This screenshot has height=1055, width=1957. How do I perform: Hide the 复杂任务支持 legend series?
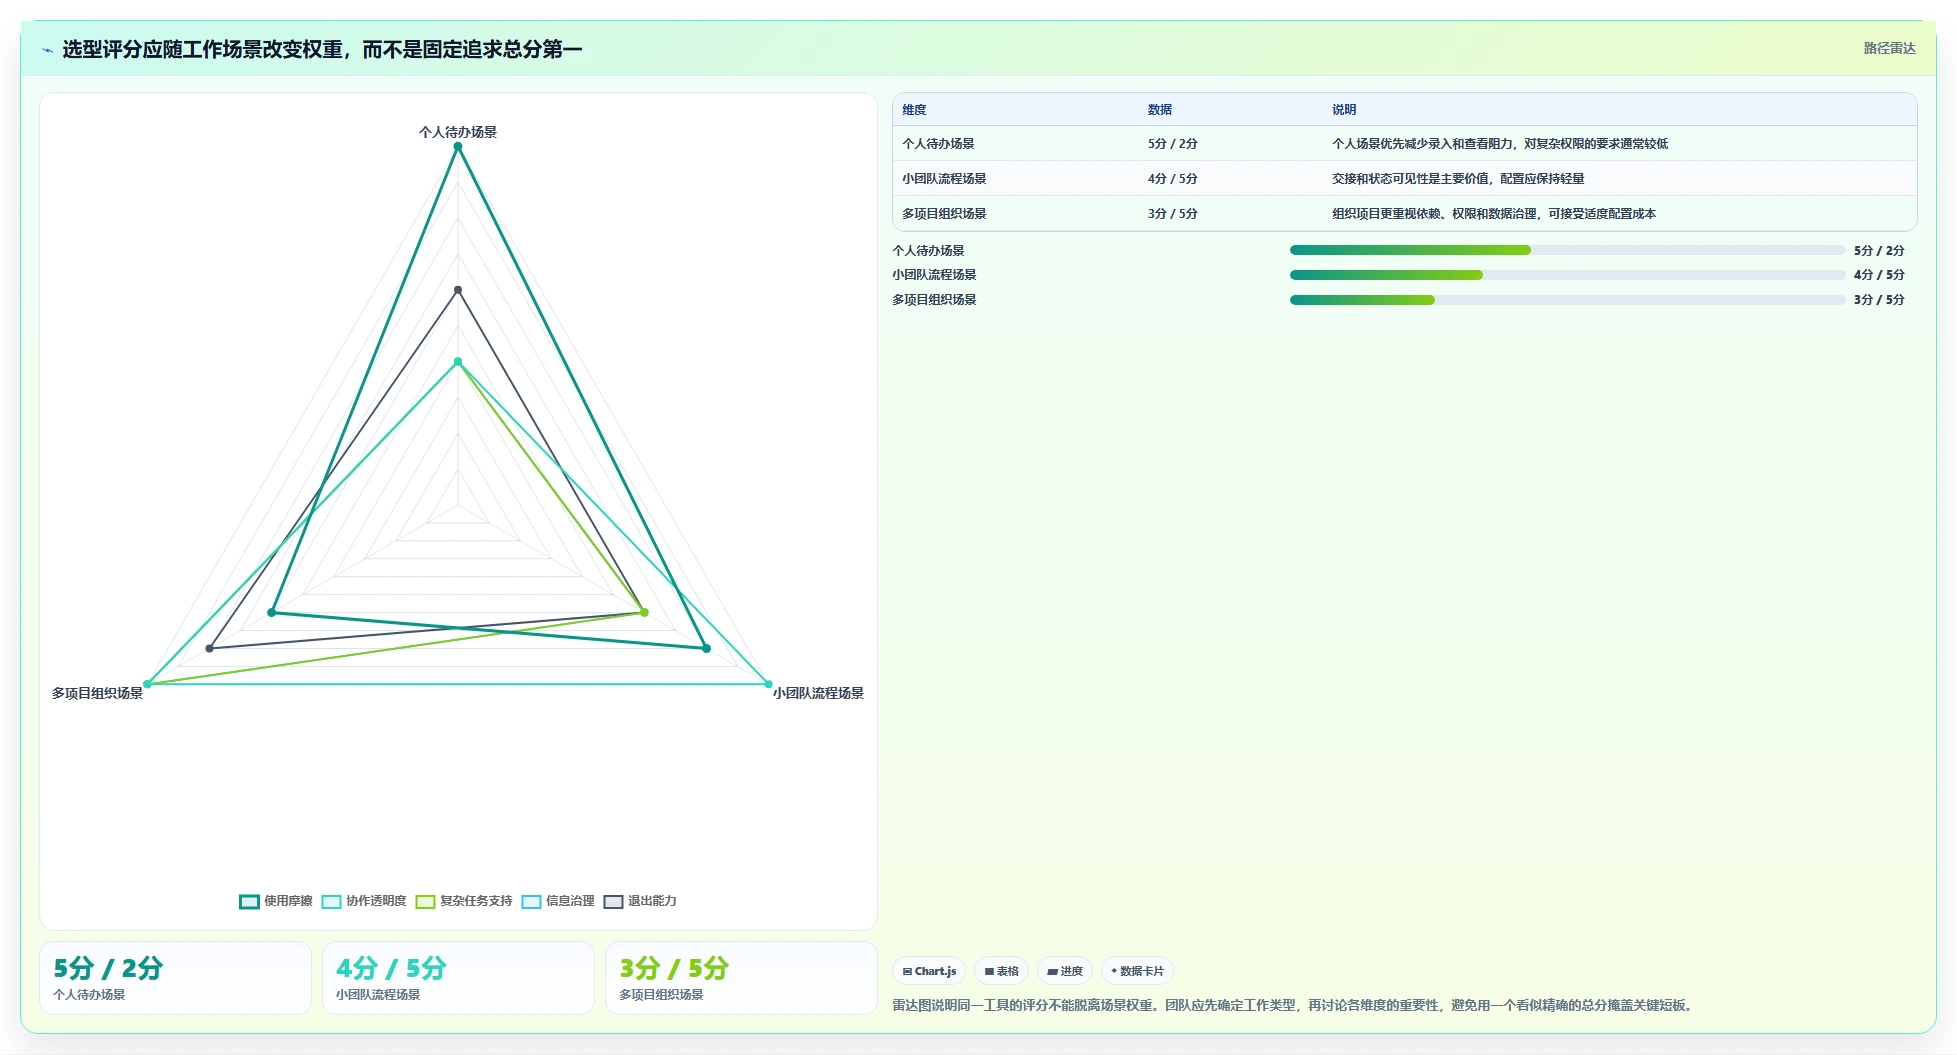464,901
